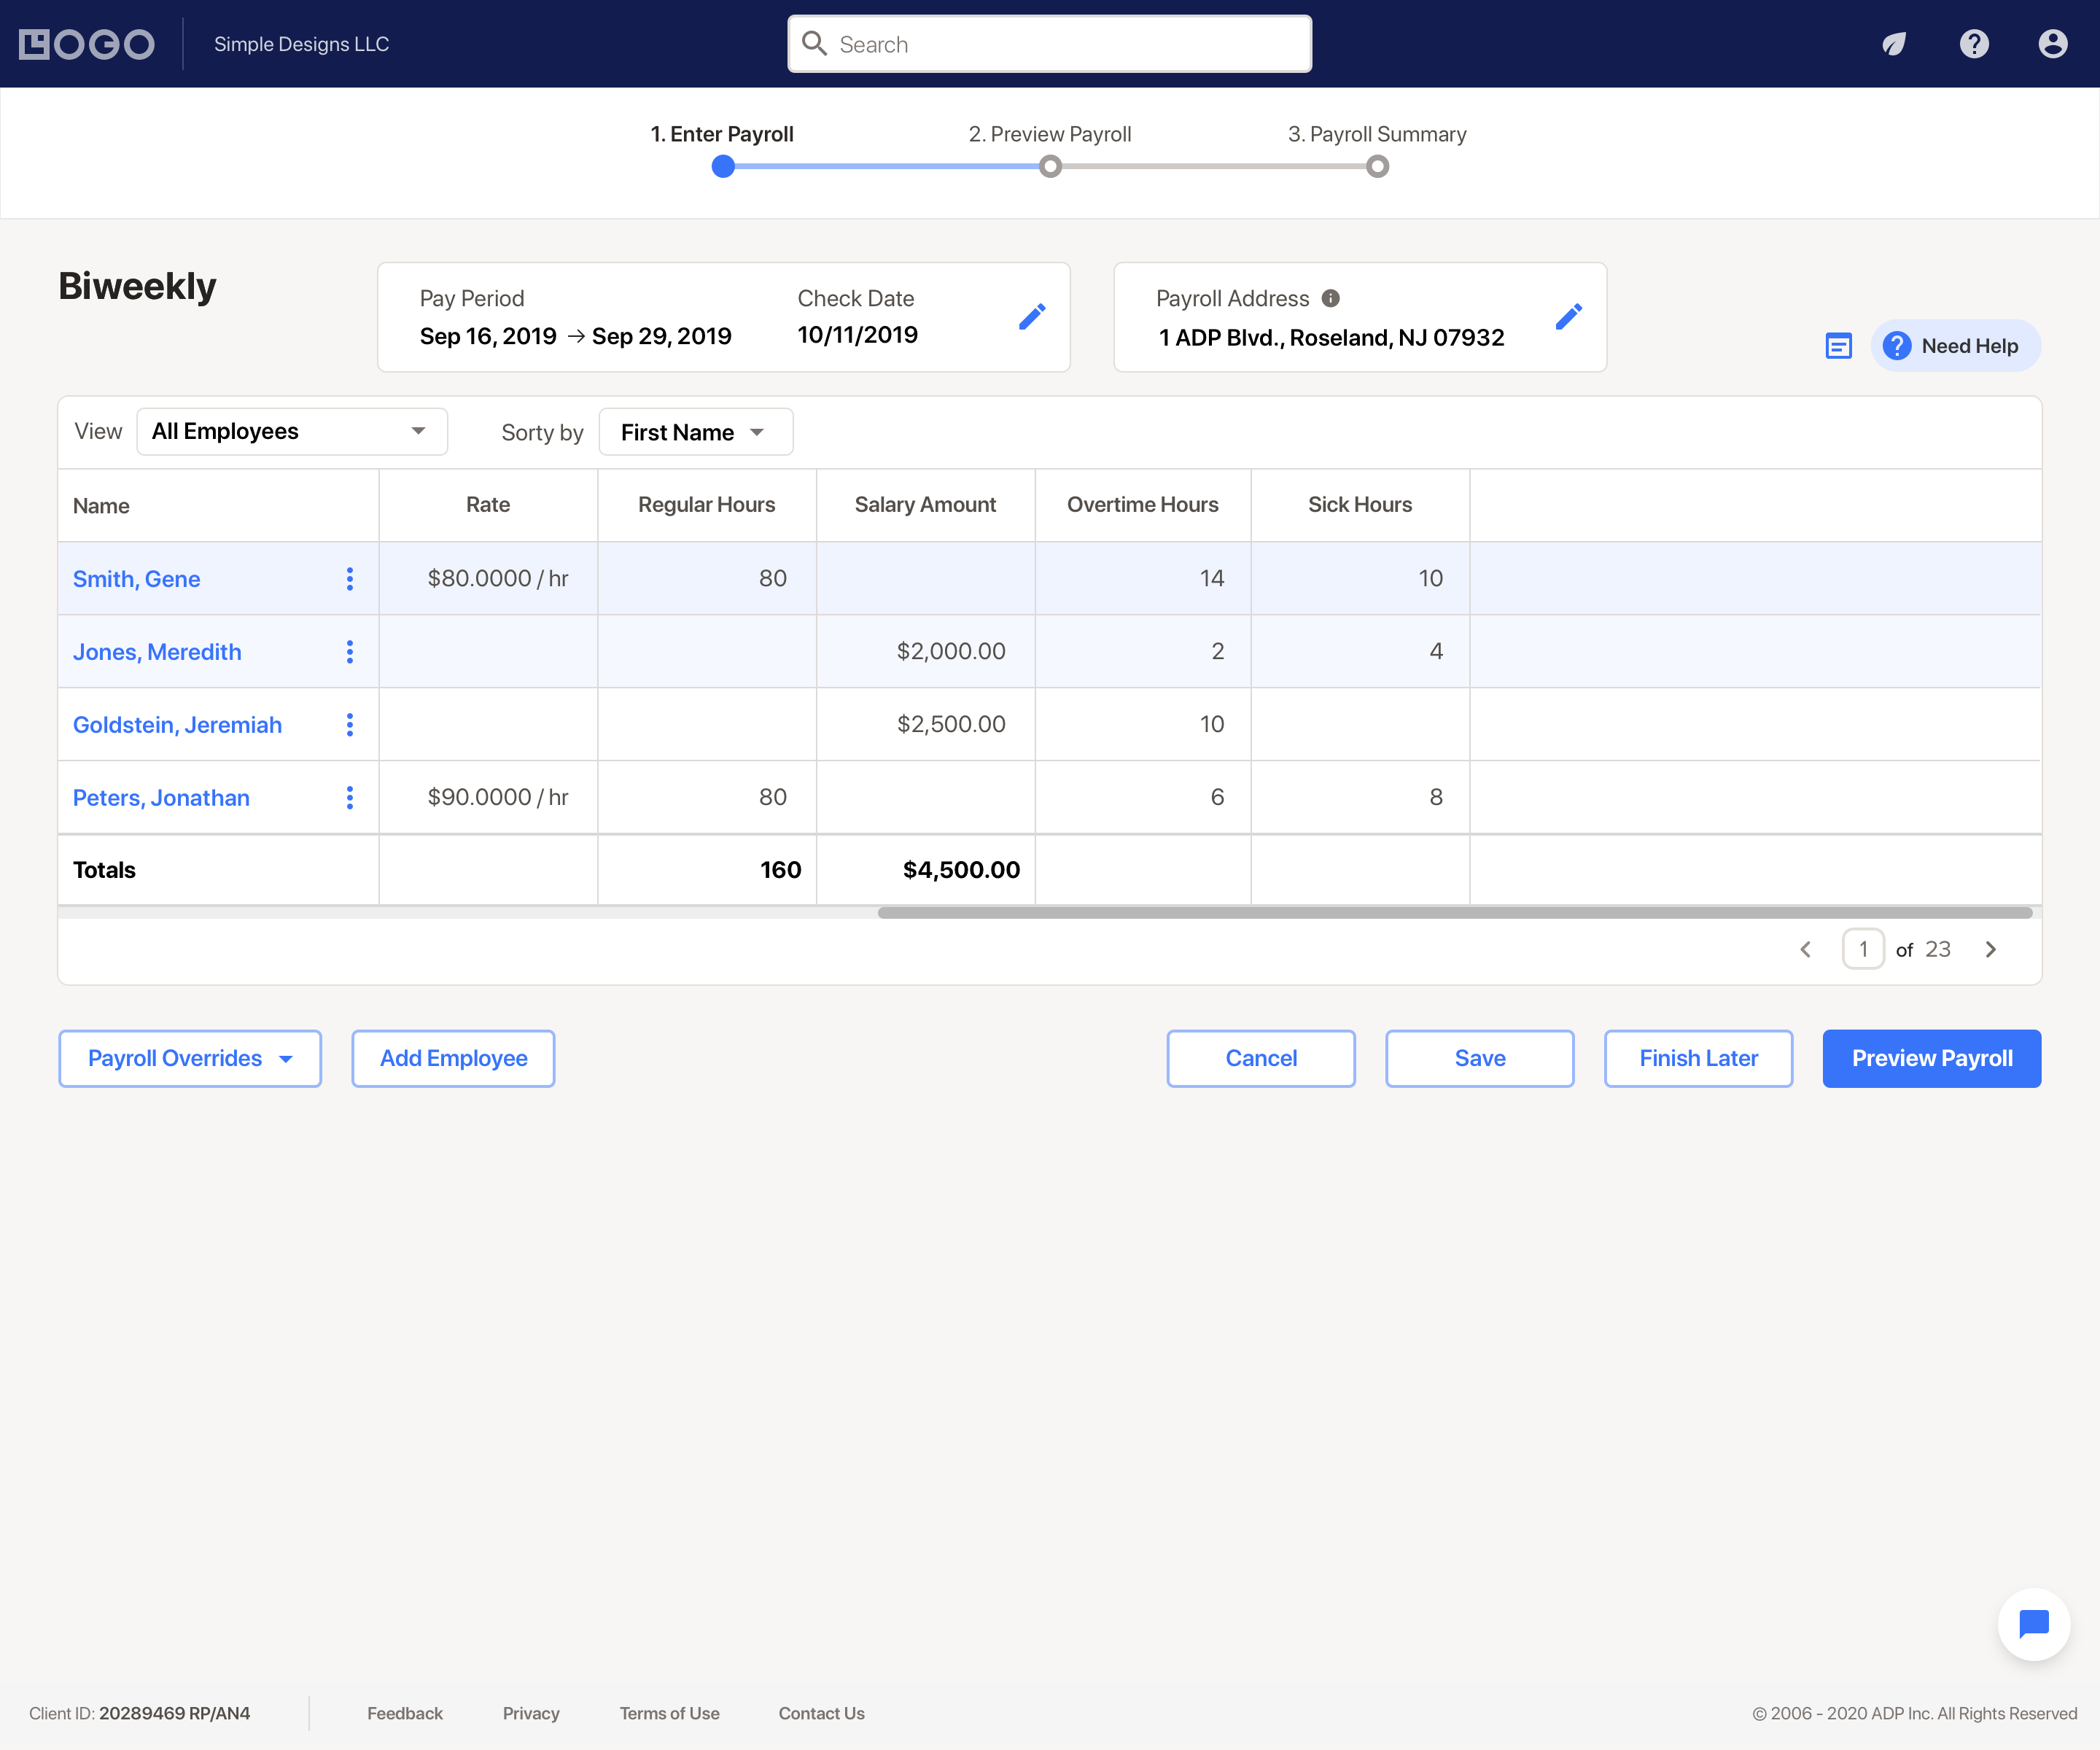The width and height of the screenshot is (2100, 1750).
Task: Edit payroll address with pencil icon
Action: tap(1568, 317)
